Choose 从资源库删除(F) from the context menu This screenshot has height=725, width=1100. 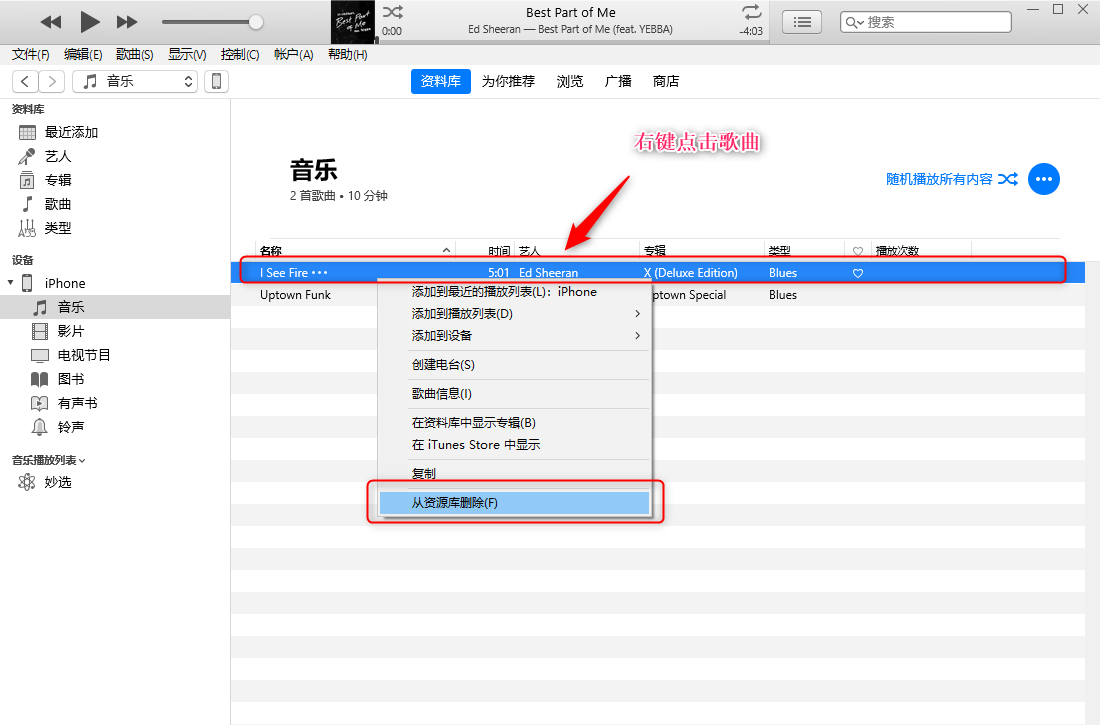pos(514,503)
